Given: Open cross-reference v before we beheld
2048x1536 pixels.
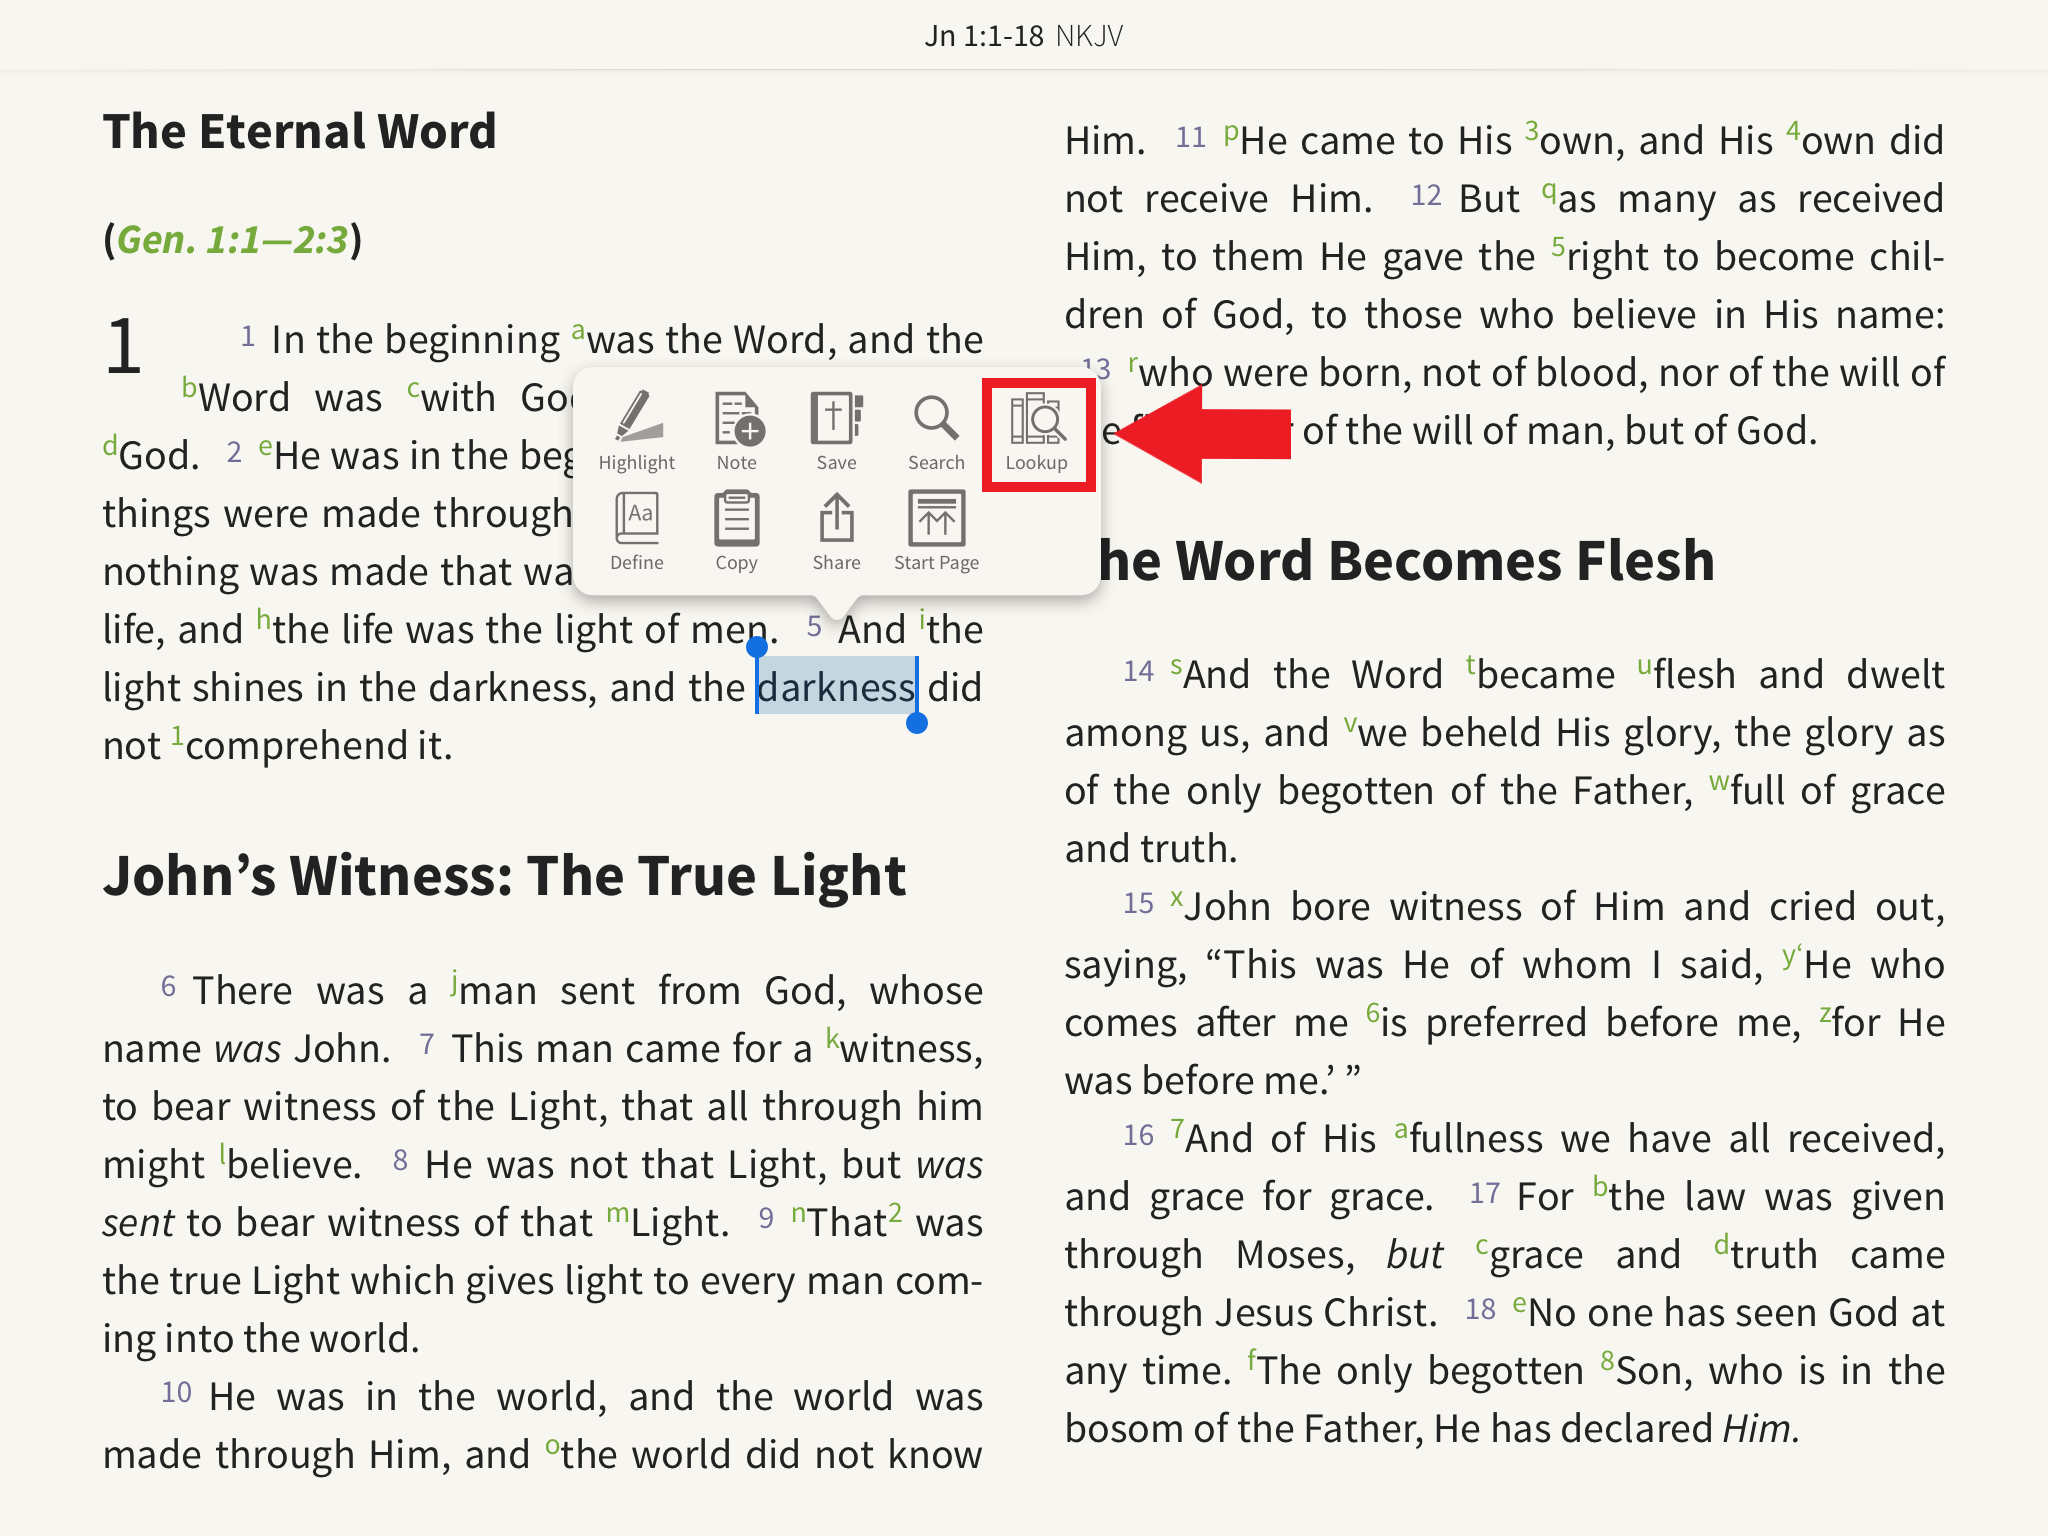Looking at the screenshot, I should (x=1351, y=724).
